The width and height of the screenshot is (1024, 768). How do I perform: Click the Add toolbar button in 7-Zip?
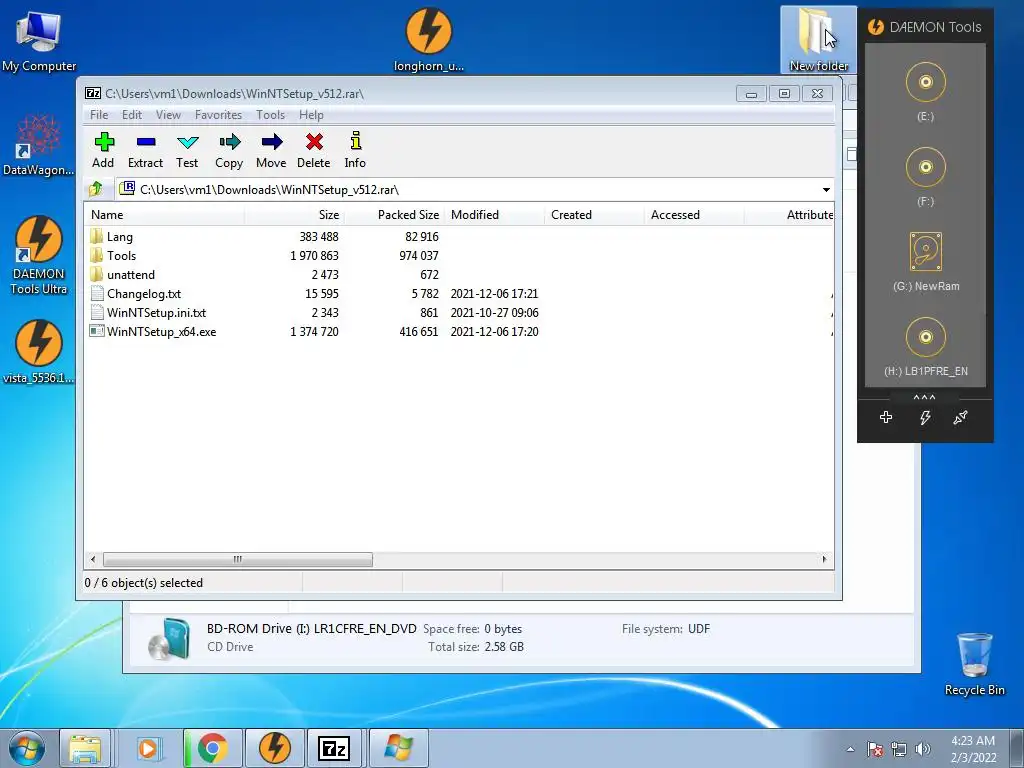tap(103, 150)
